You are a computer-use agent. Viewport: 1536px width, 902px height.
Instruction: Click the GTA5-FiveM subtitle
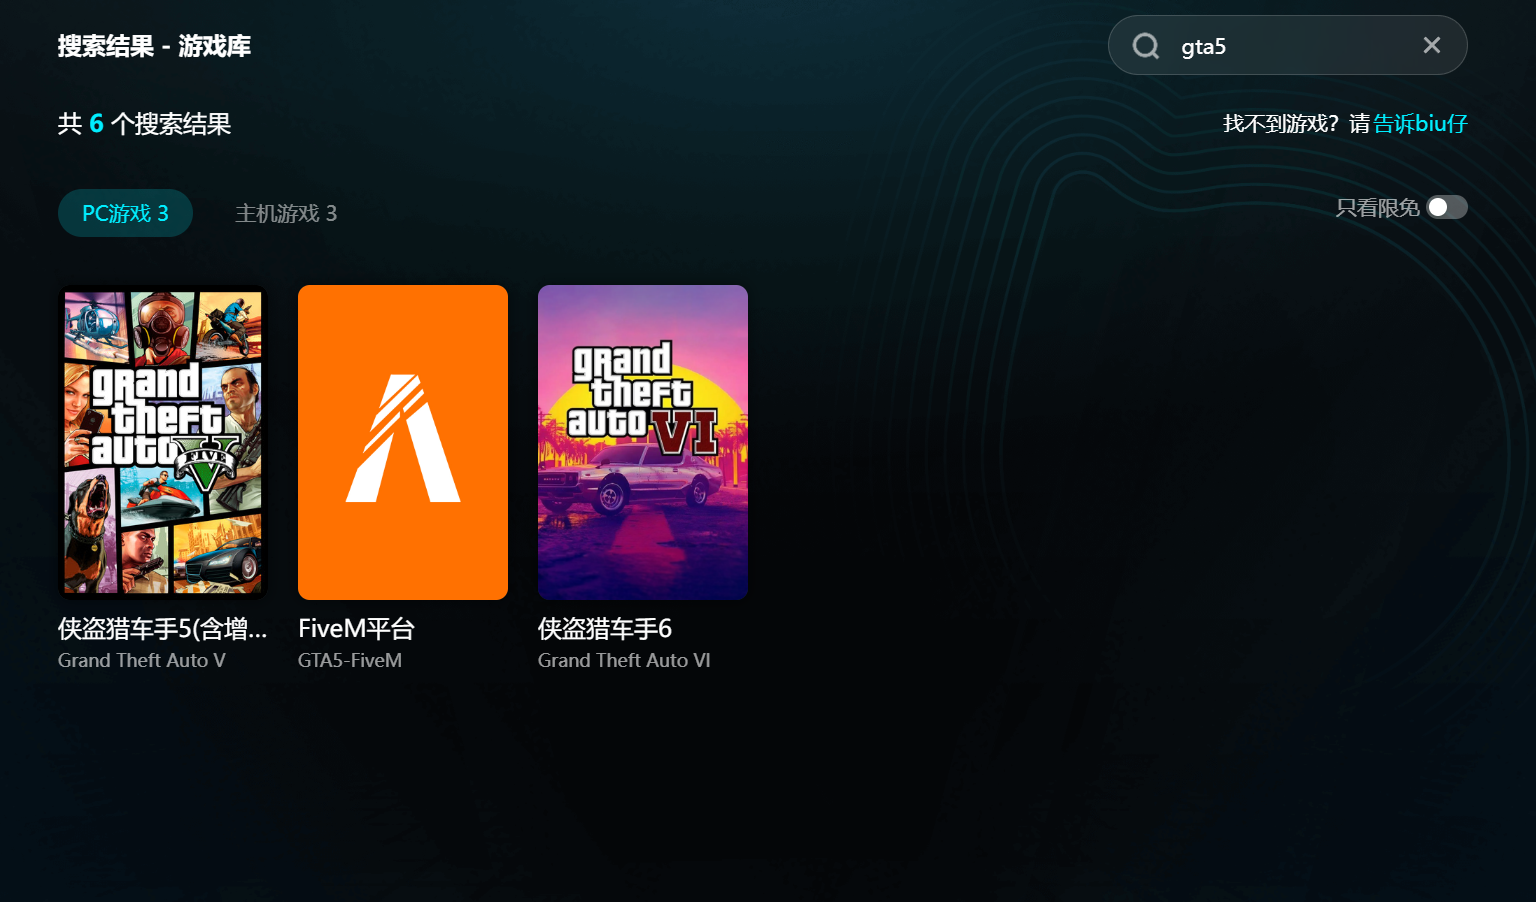point(350,661)
